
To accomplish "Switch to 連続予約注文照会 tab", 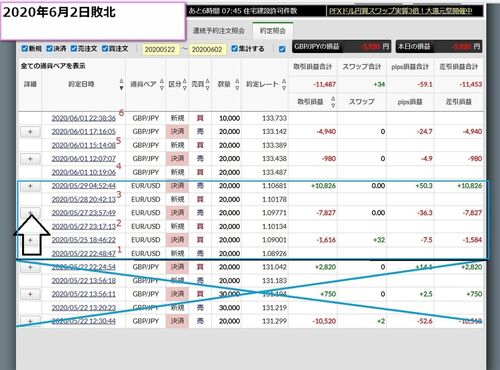I will coord(218,31).
